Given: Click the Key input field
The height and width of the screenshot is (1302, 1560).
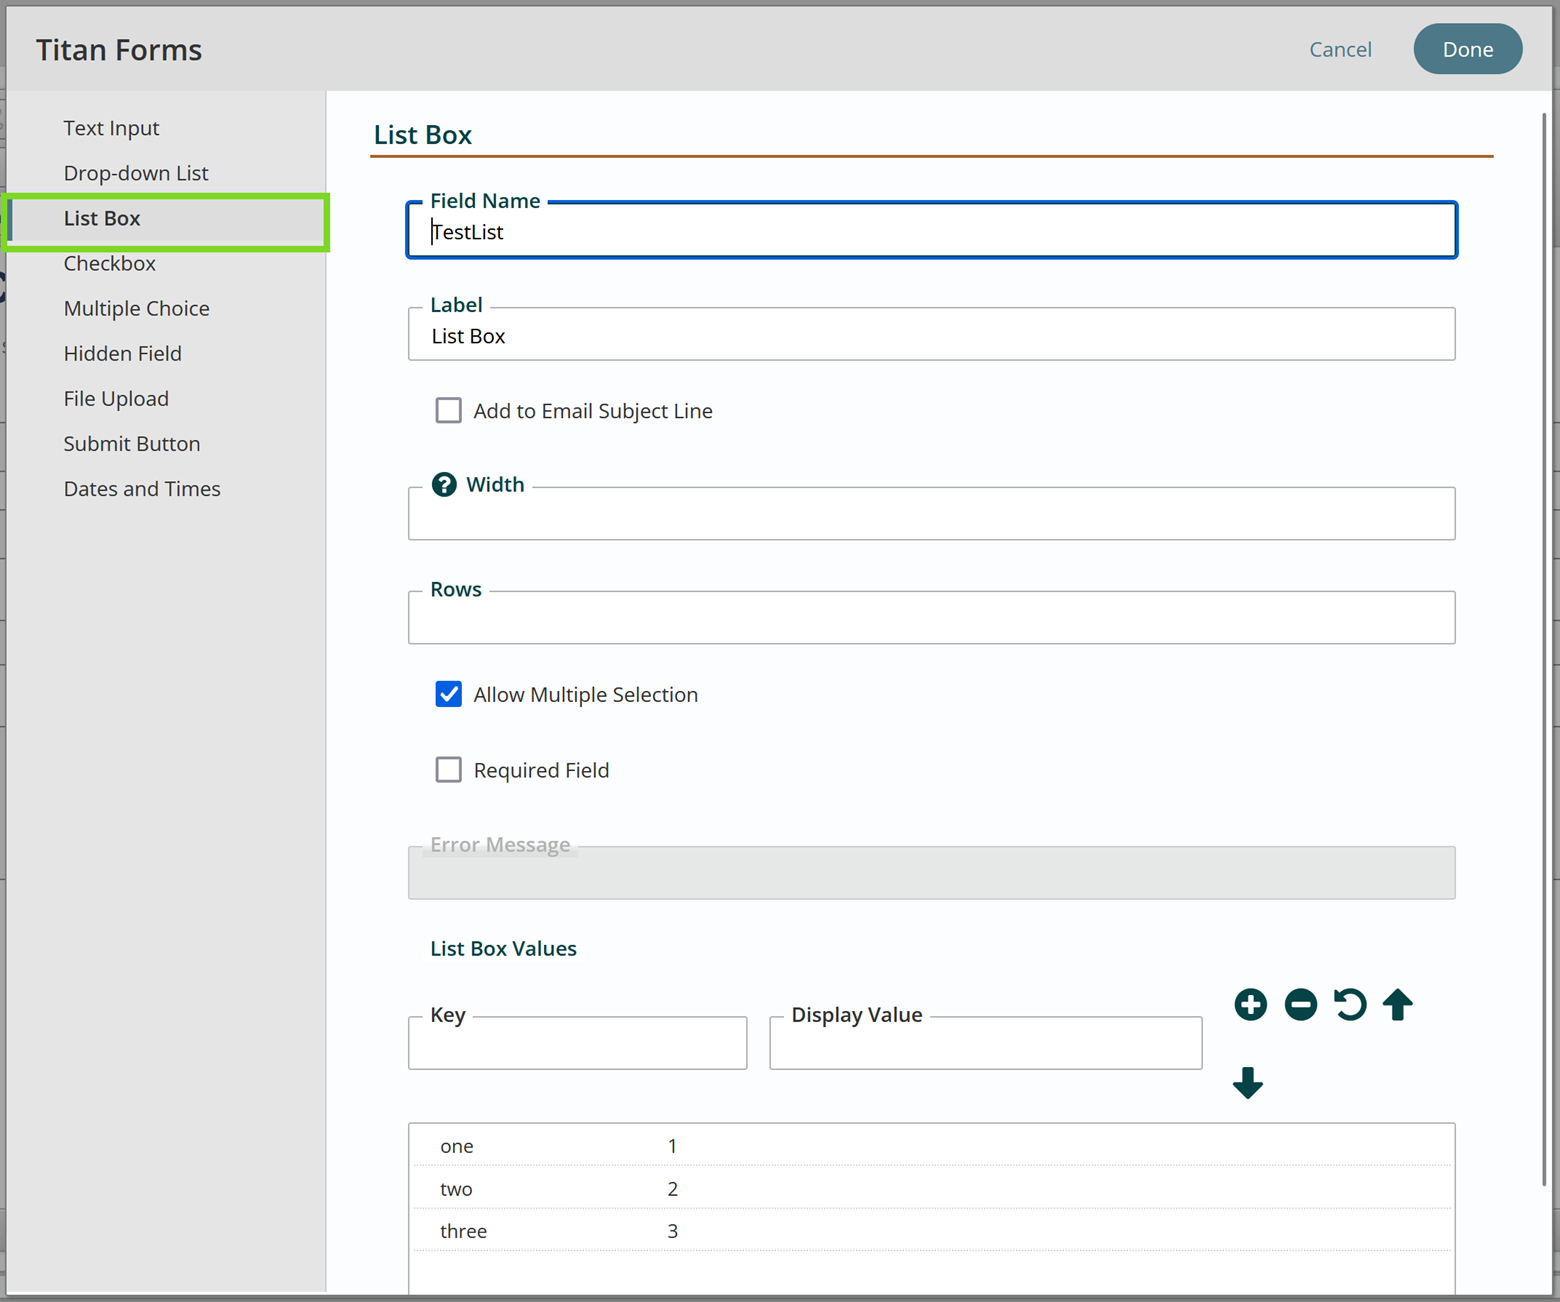Looking at the screenshot, I should pyautogui.click(x=577, y=1043).
